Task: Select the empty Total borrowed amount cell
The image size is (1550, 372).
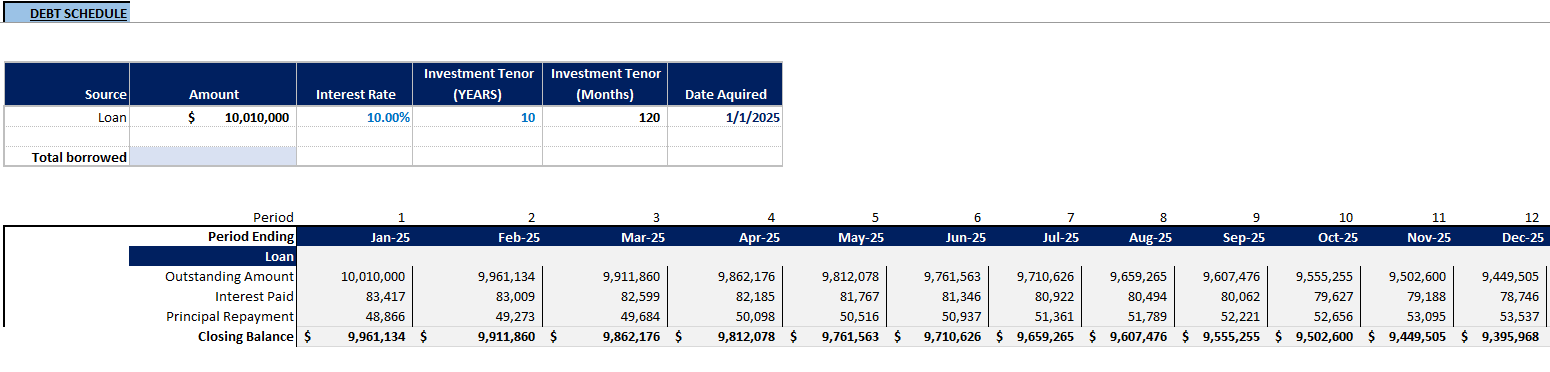Action: click(x=213, y=156)
